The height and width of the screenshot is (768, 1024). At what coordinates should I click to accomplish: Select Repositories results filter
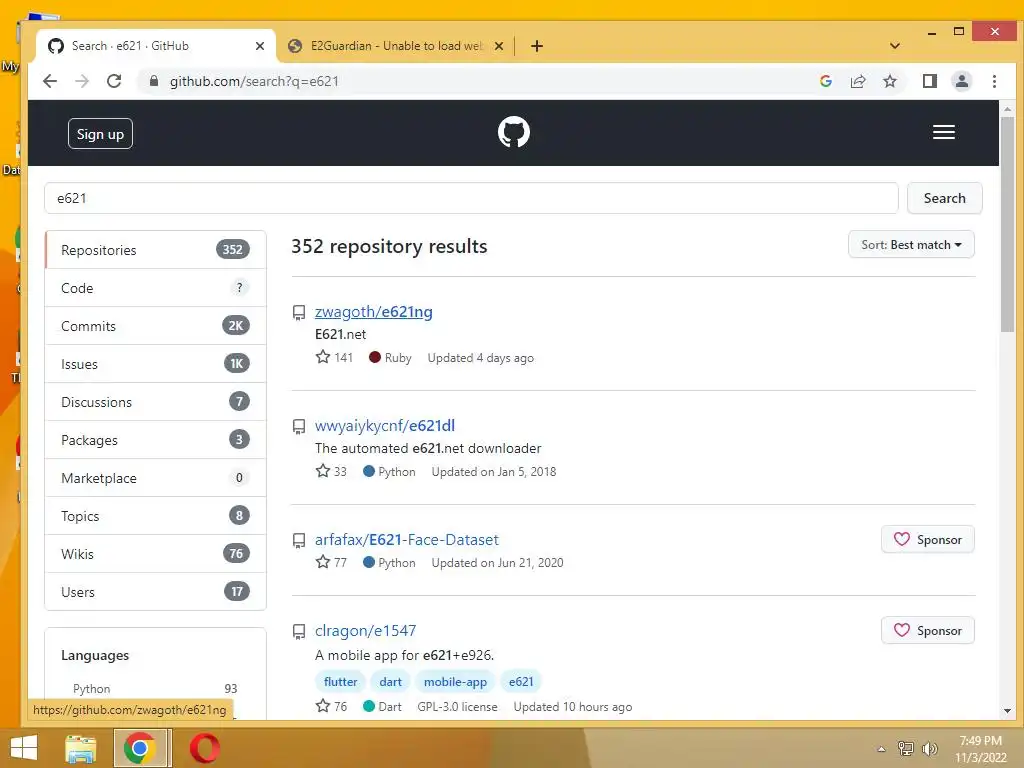click(x=155, y=249)
